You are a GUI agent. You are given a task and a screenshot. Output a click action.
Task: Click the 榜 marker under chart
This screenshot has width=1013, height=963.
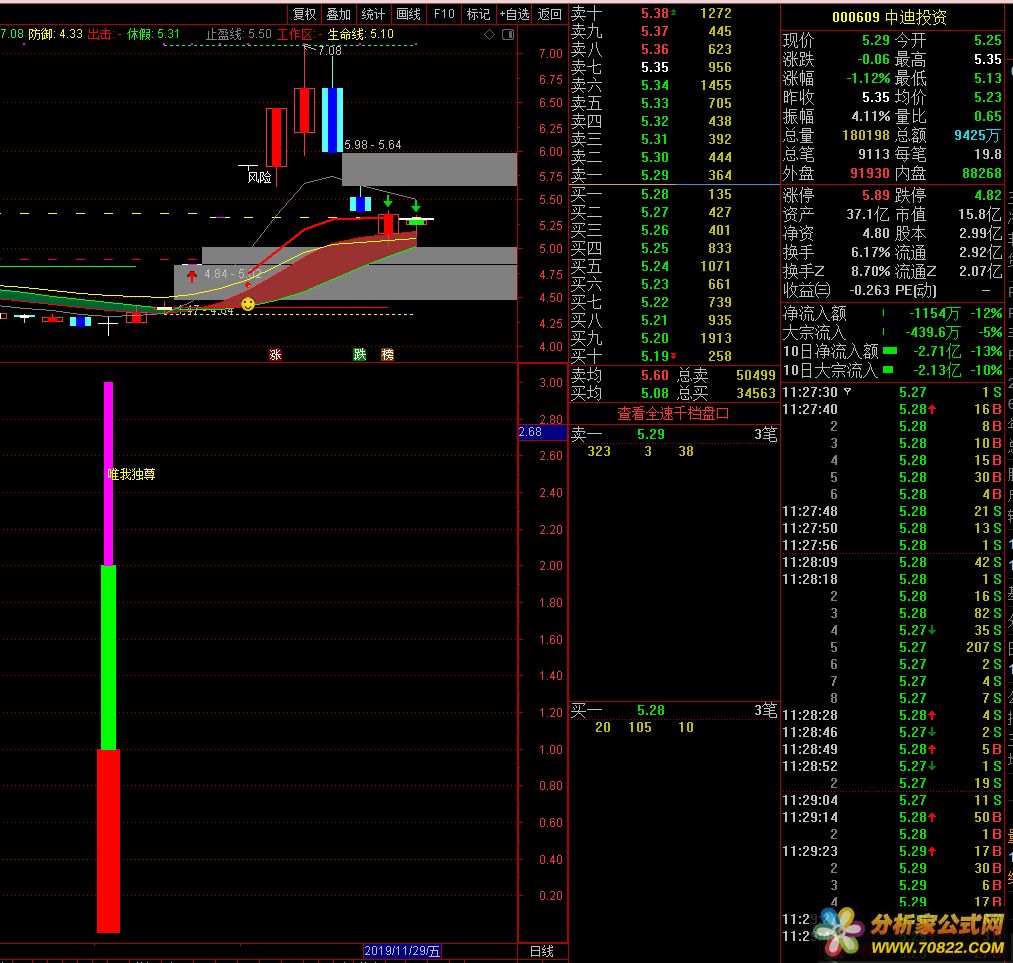(x=388, y=354)
